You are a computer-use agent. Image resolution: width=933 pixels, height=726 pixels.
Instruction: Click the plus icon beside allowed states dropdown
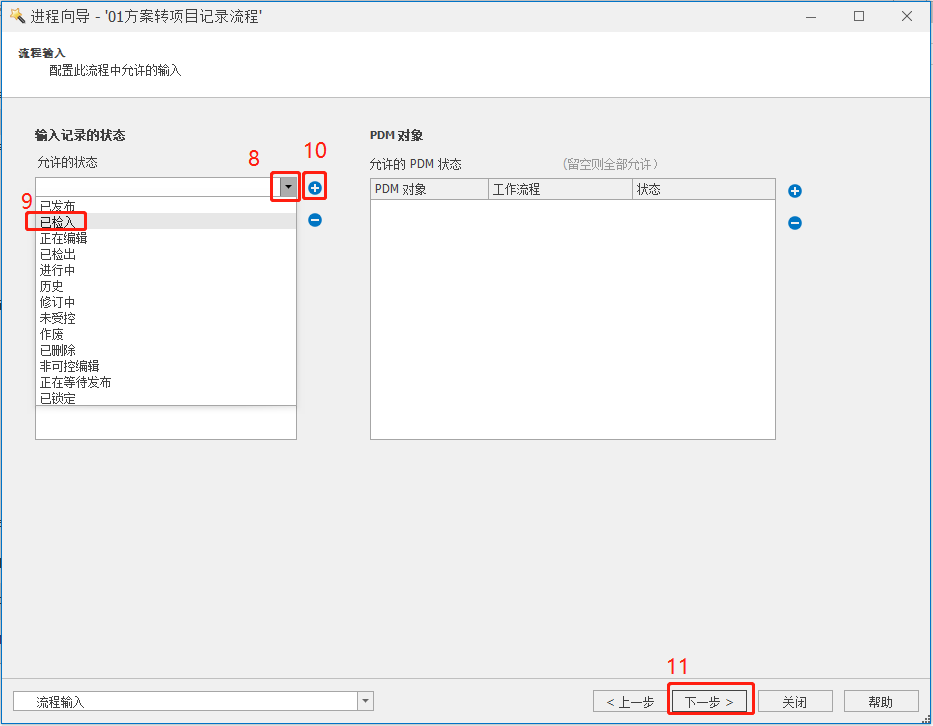[x=315, y=188]
